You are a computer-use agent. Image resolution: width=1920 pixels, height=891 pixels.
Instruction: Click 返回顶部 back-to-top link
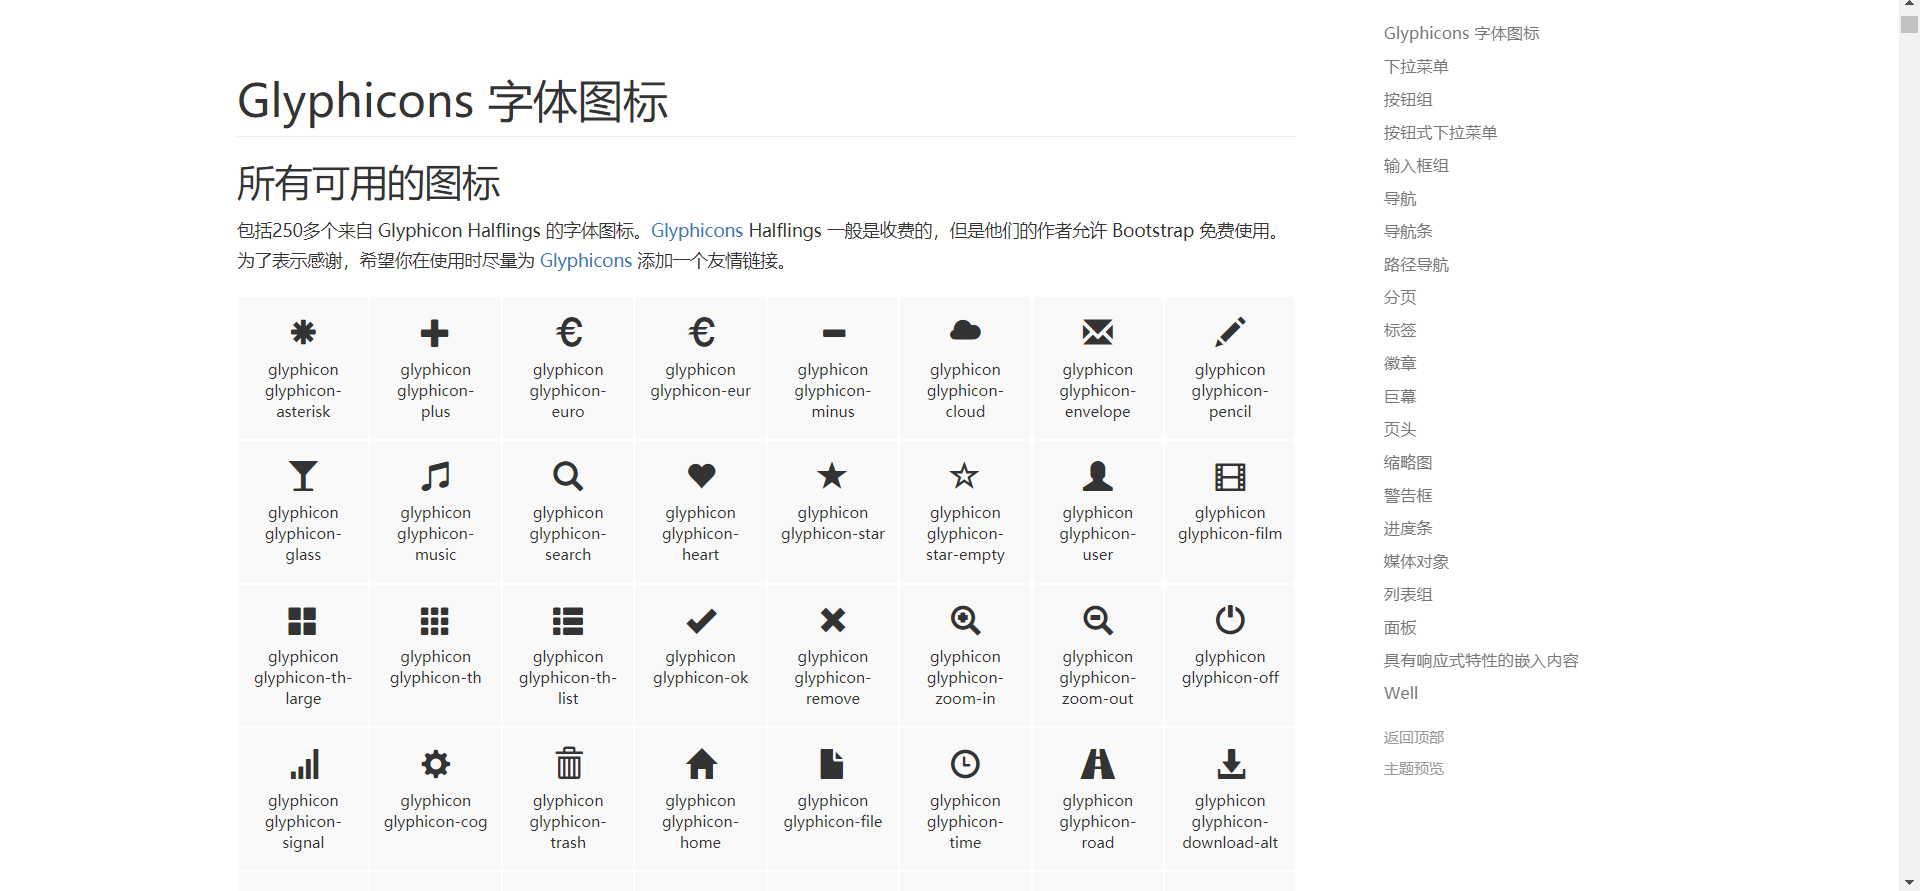pos(1414,737)
